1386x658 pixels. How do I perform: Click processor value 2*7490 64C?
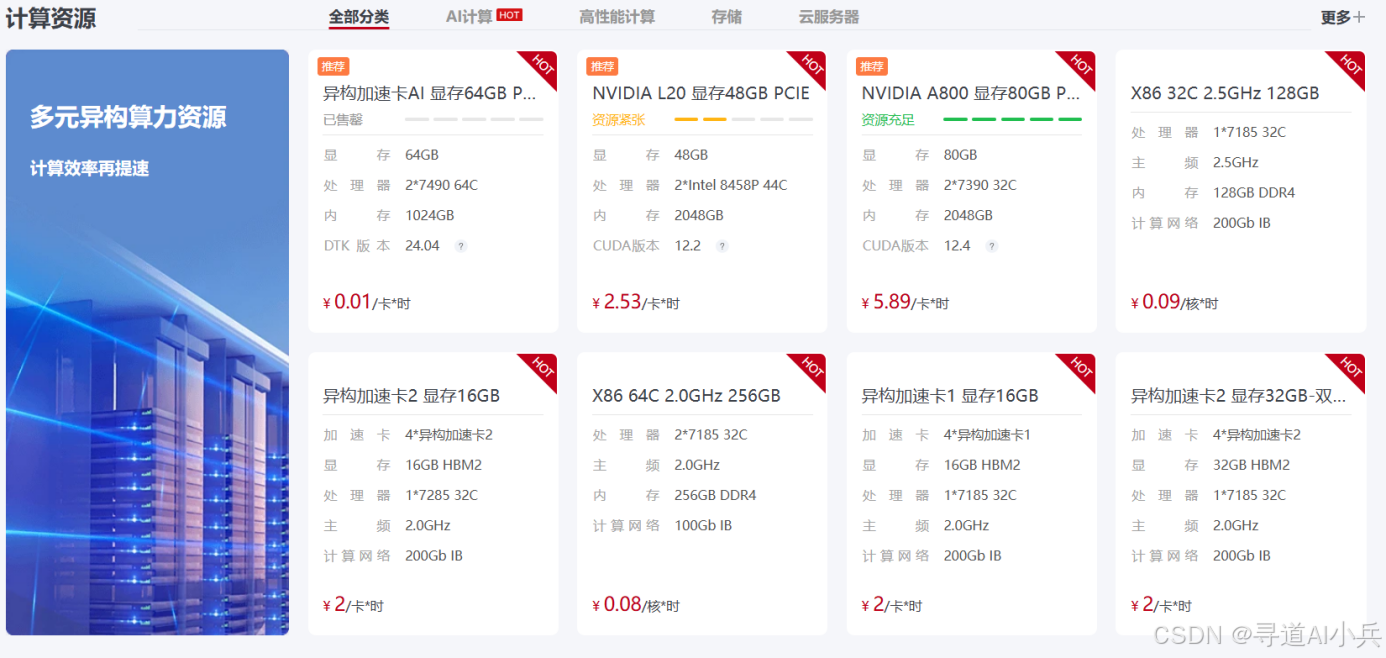tap(441, 185)
